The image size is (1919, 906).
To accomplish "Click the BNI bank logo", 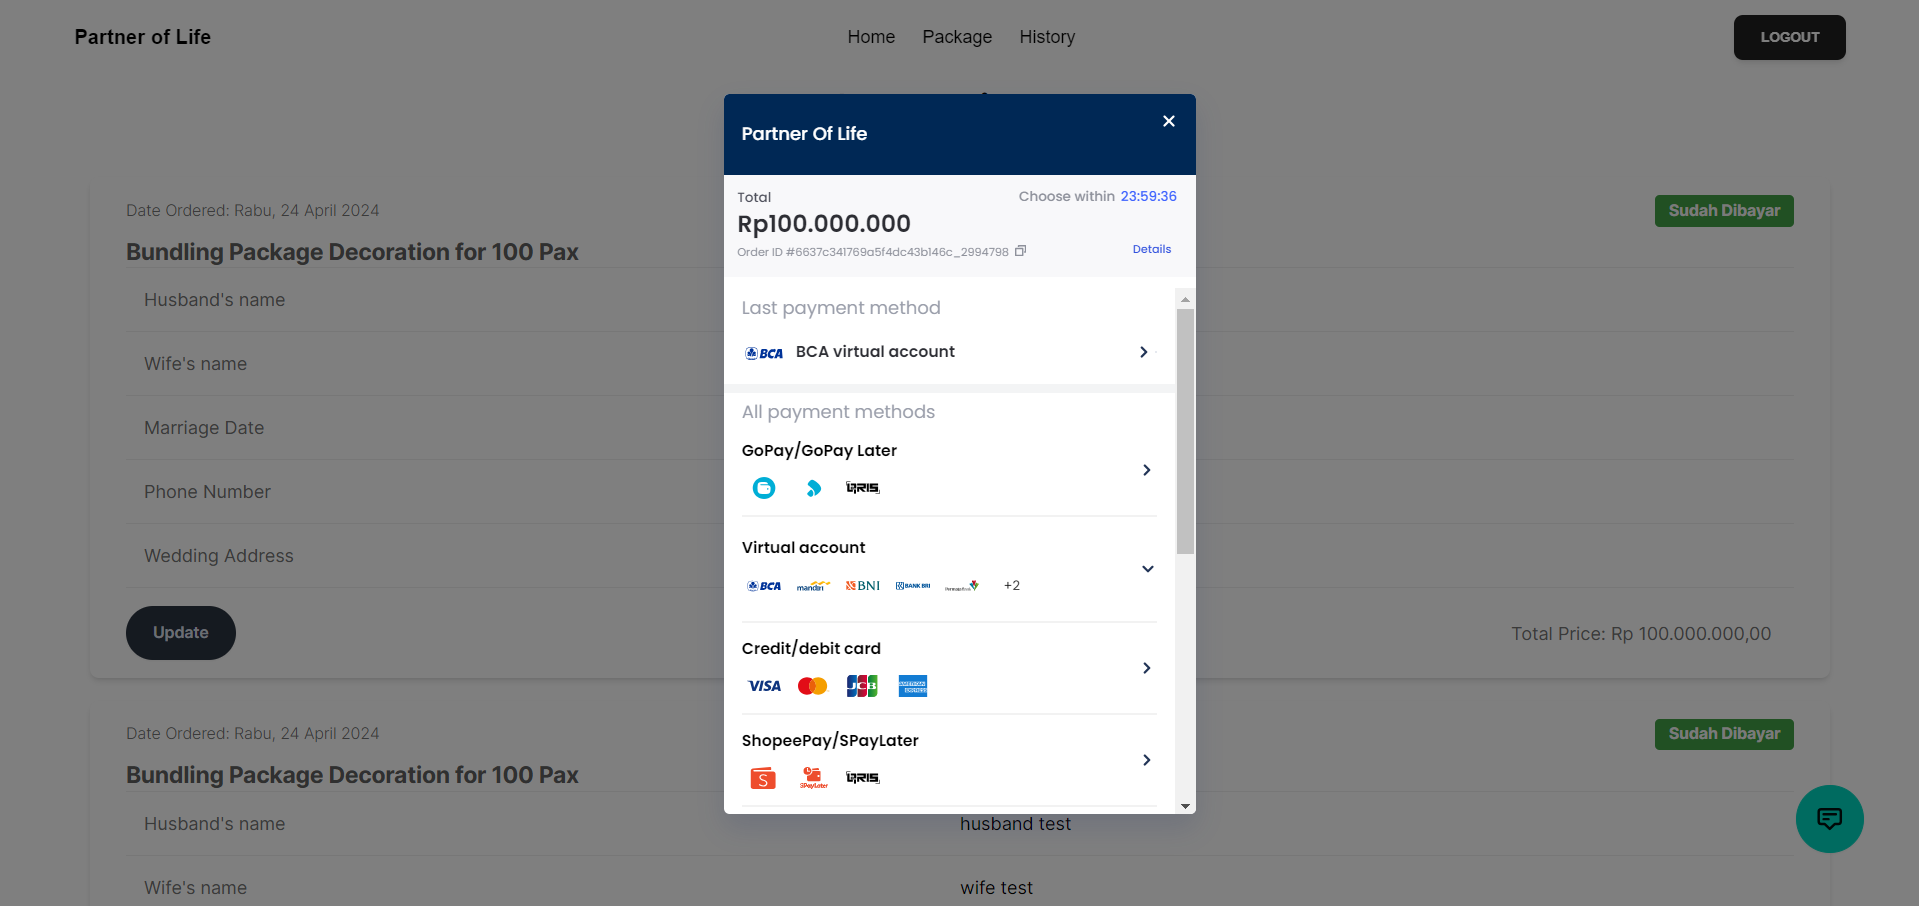I will [862, 586].
